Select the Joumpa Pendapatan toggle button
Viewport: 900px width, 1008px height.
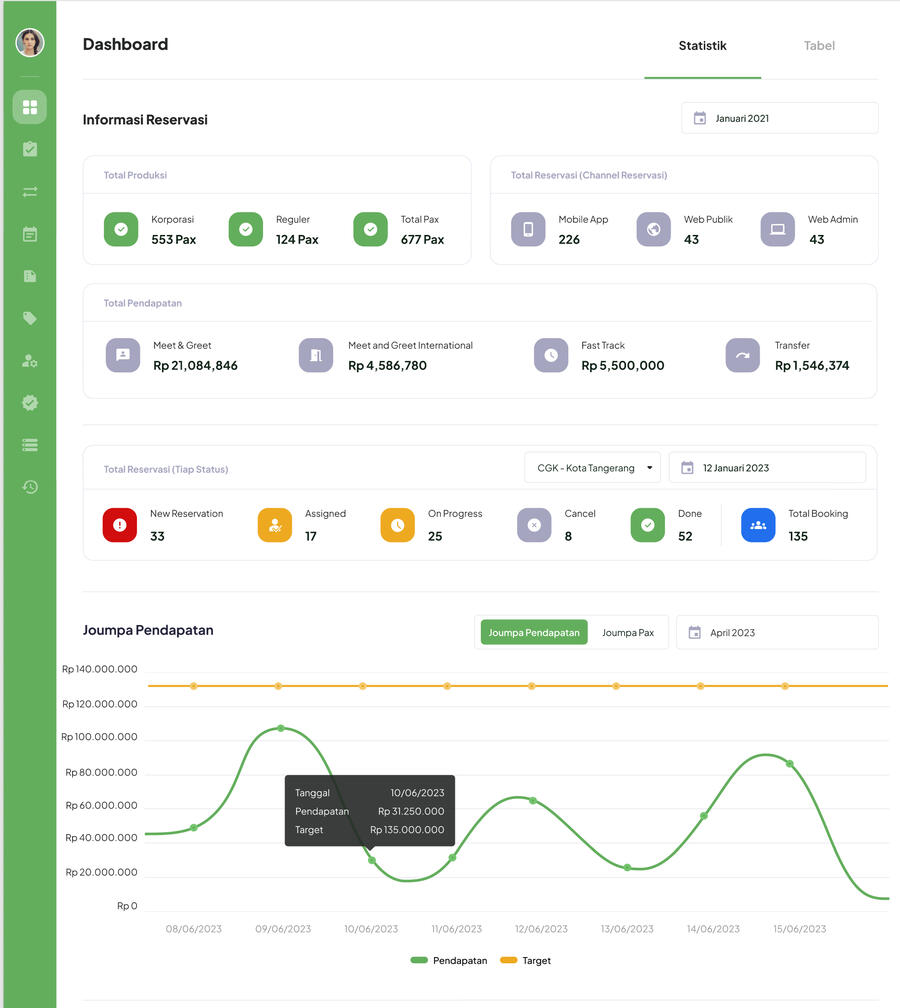(x=534, y=633)
